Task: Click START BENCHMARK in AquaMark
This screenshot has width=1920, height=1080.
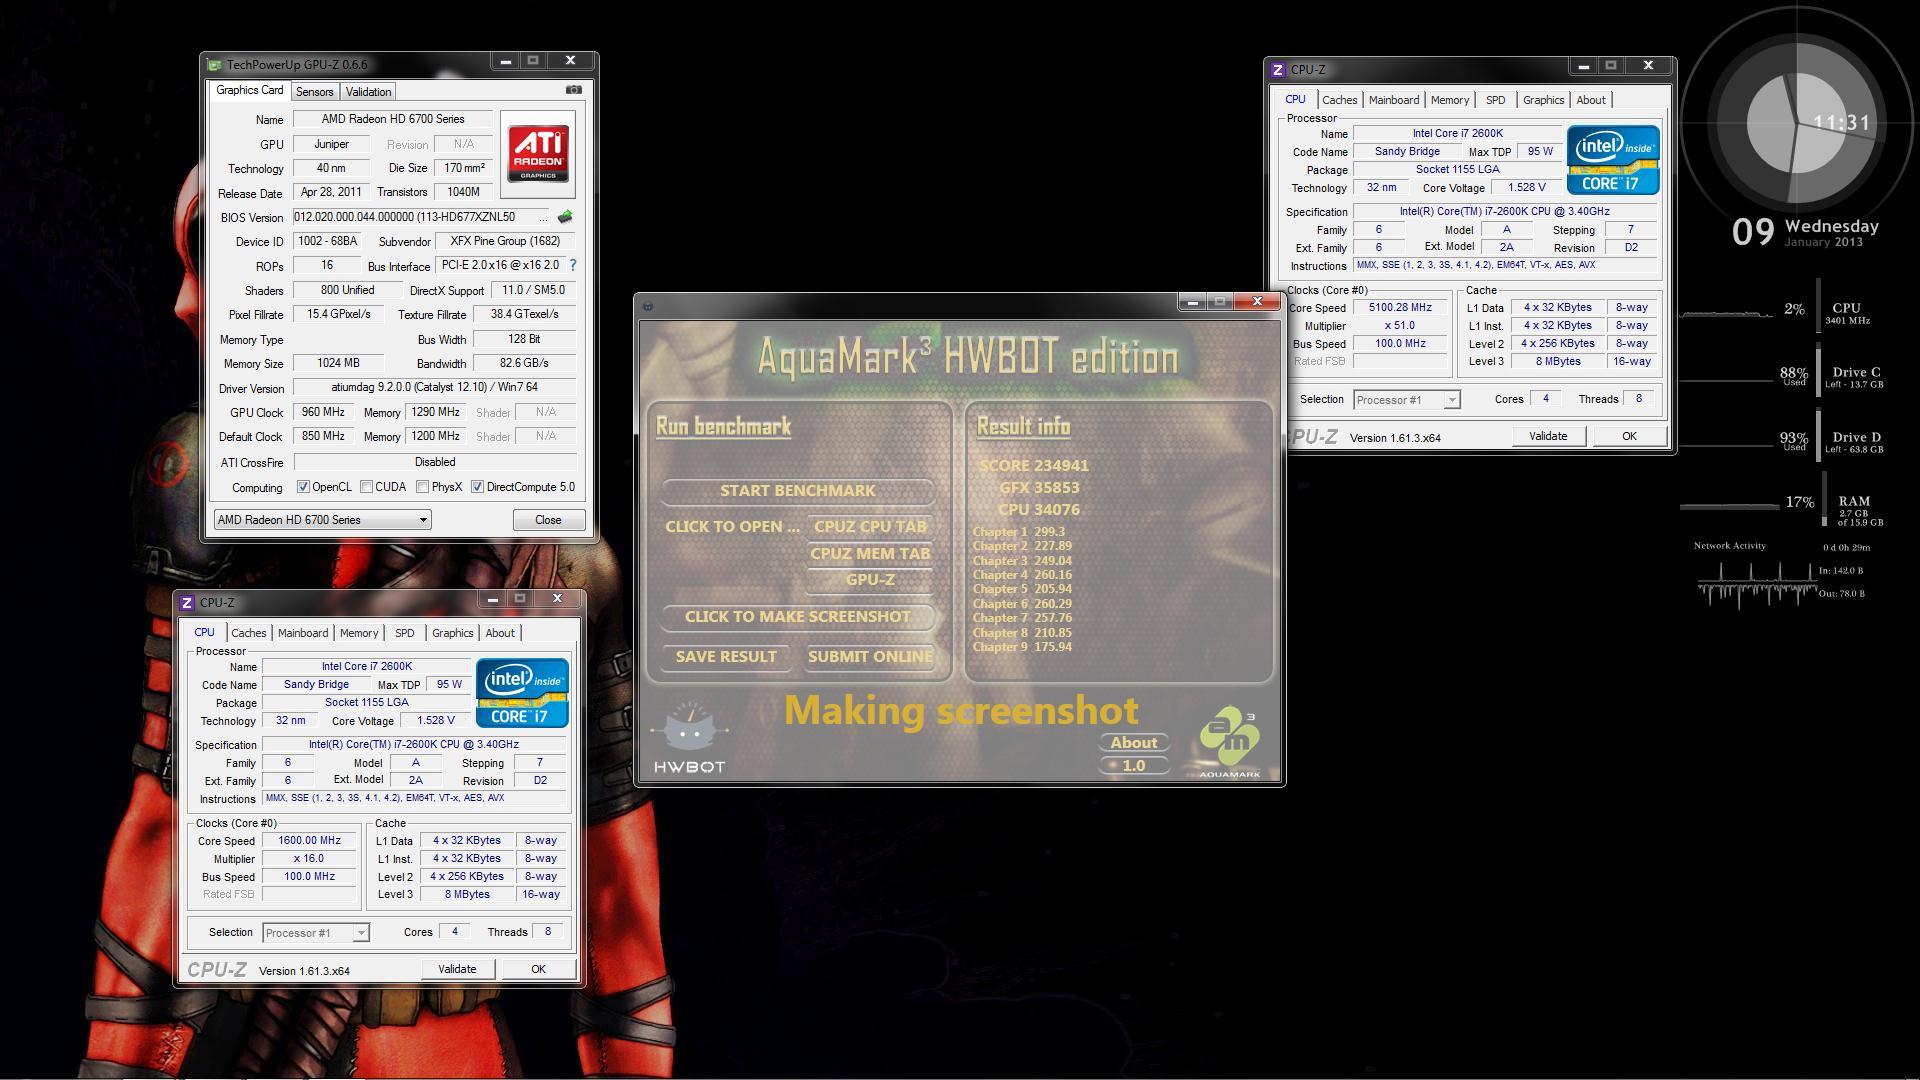Action: [797, 491]
